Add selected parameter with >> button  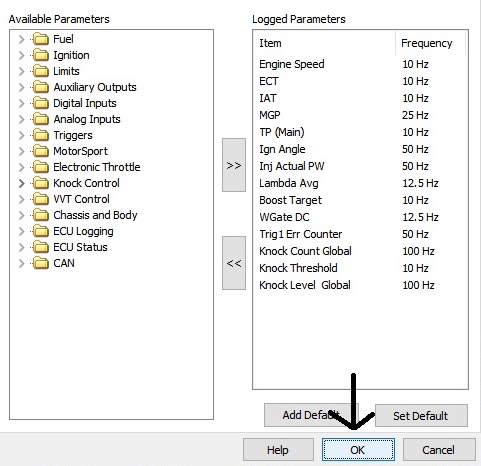234,165
